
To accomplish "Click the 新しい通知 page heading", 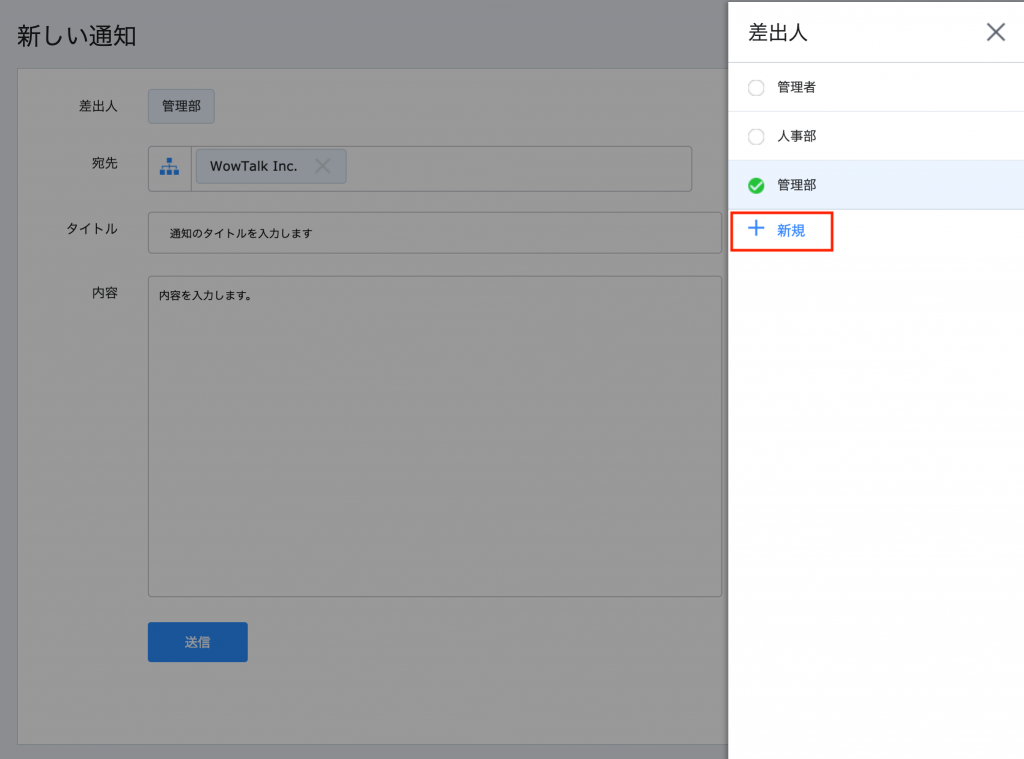I will (76, 36).
